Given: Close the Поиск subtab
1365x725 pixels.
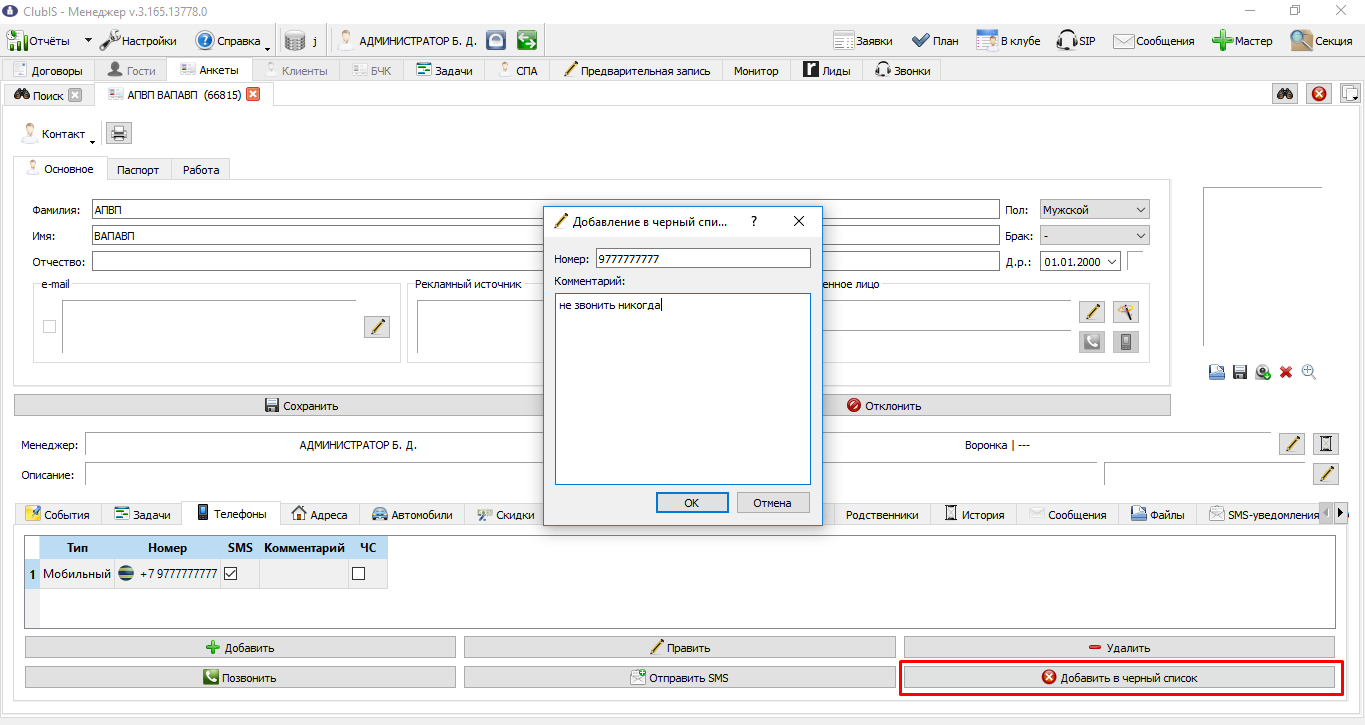Looking at the screenshot, I should pos(75,95).
